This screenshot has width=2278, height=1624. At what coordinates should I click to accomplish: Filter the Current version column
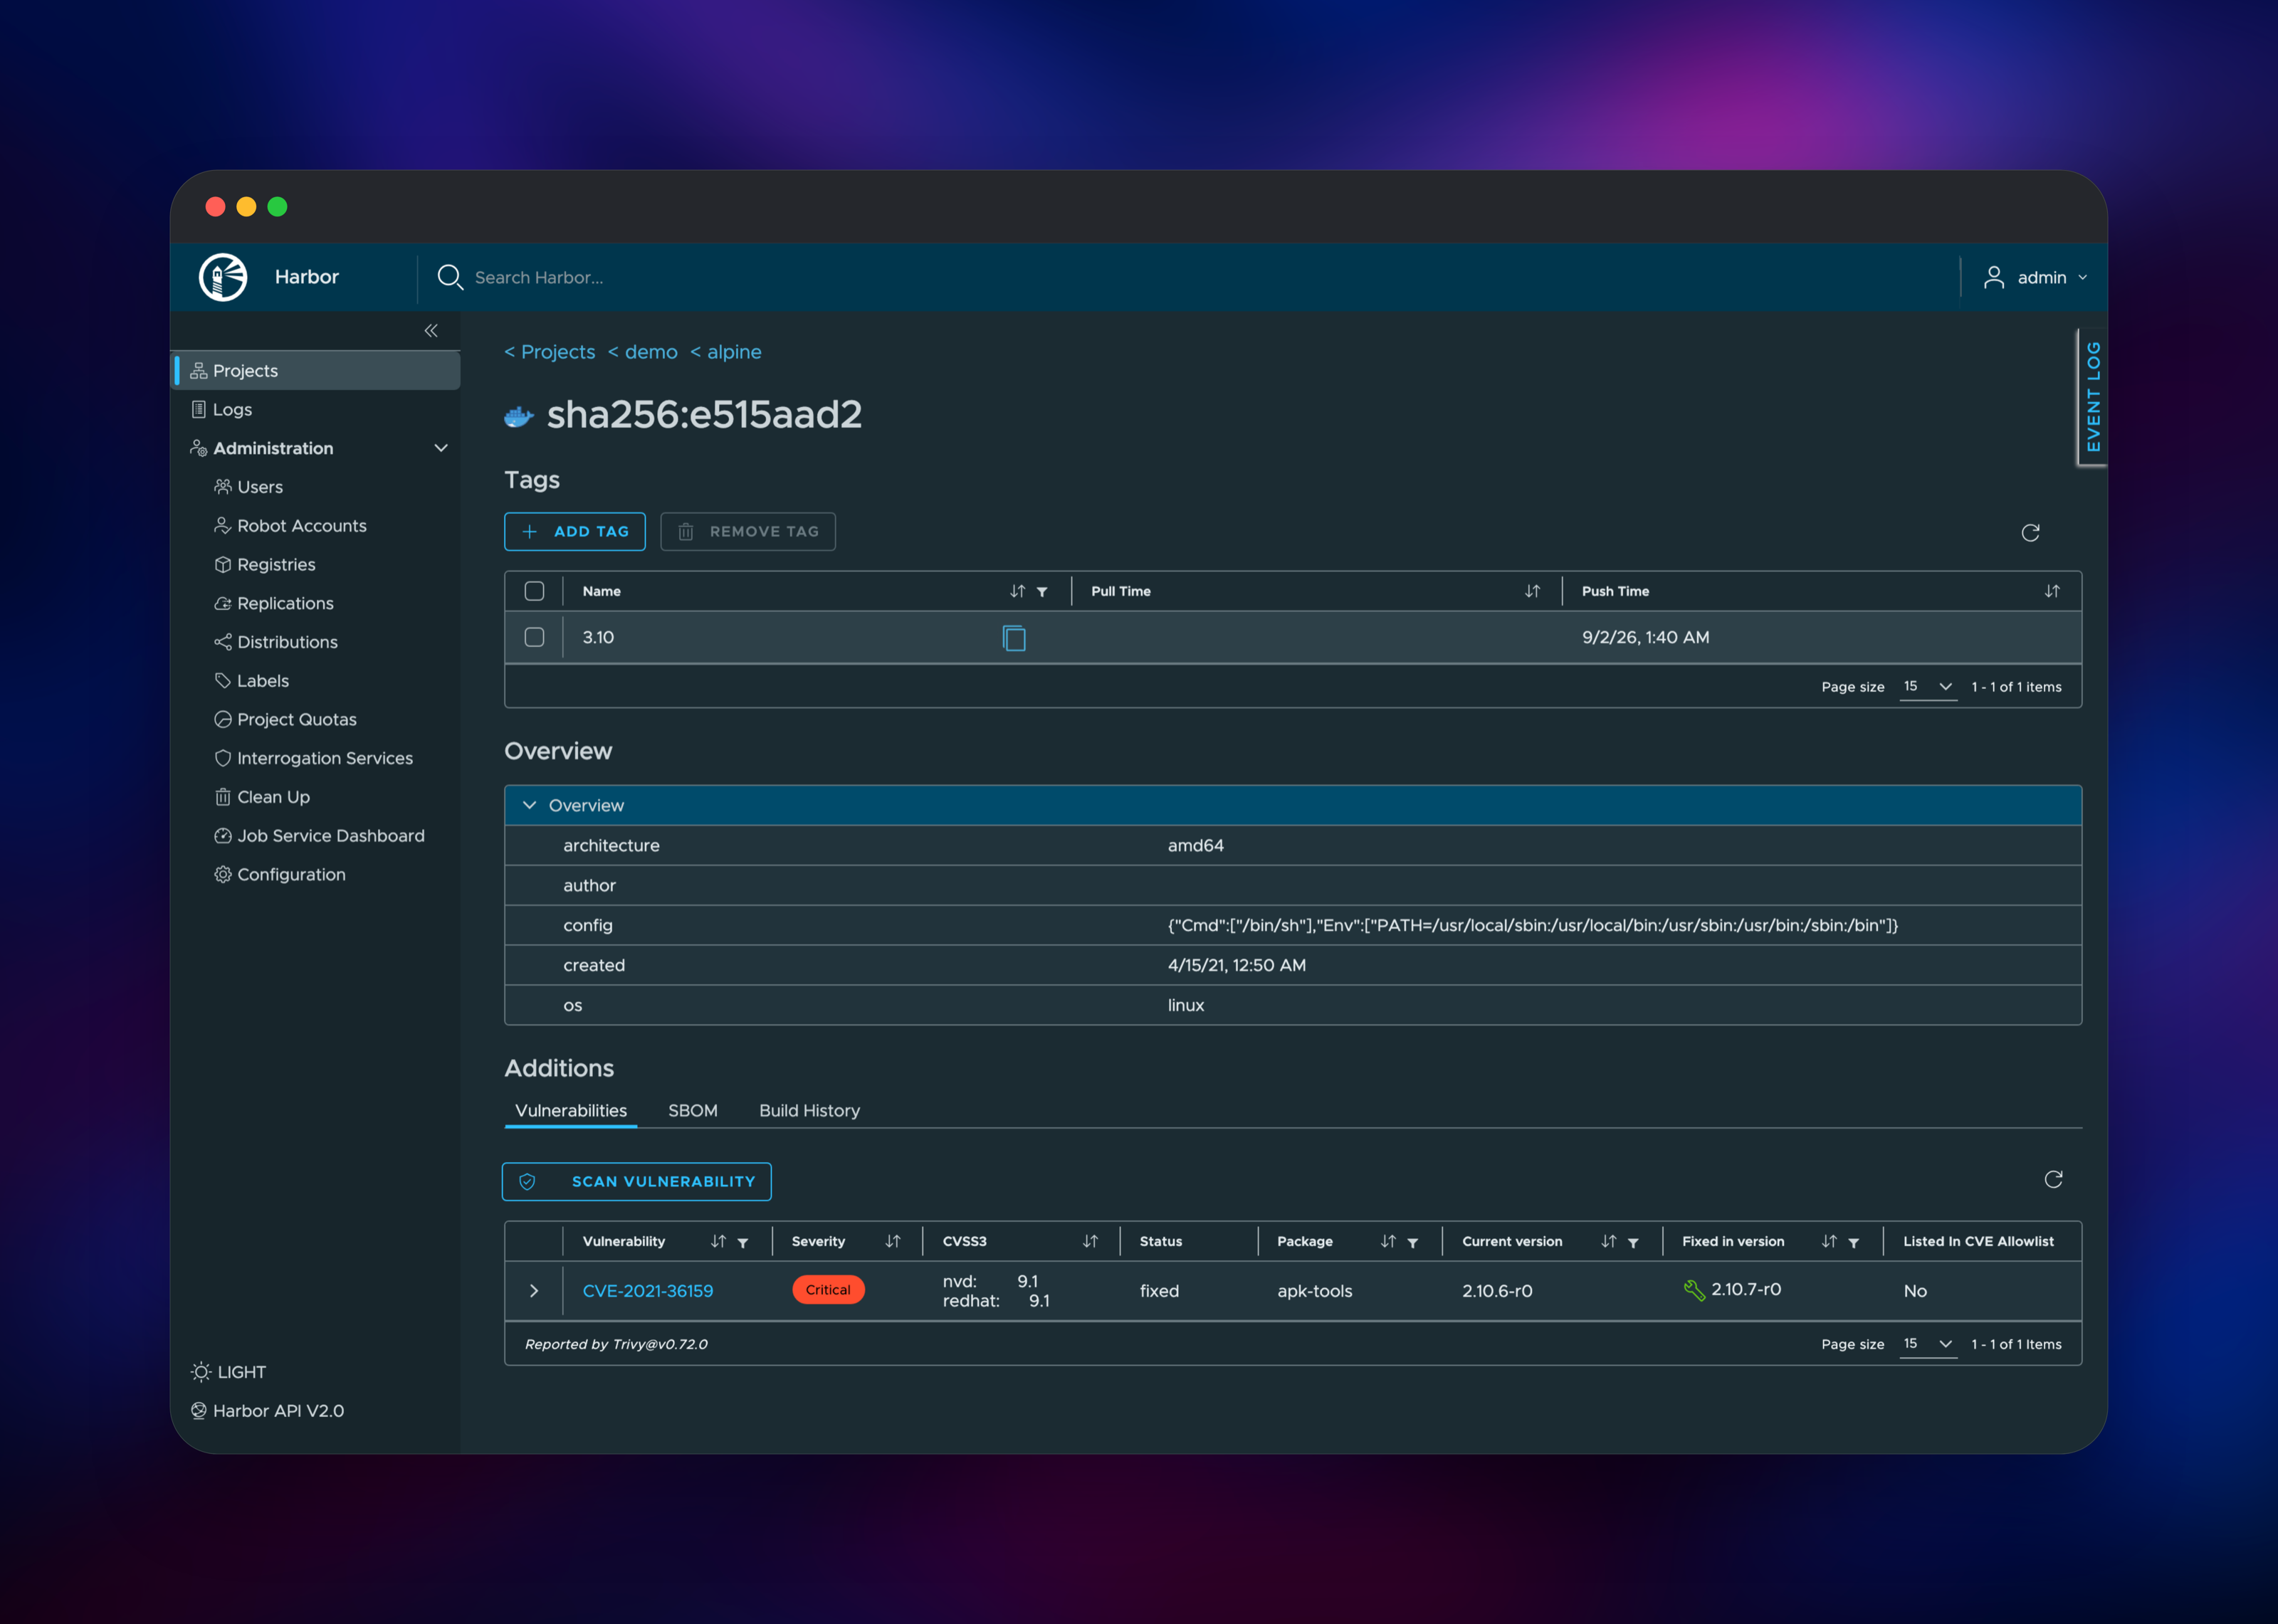(1633, 1243)
